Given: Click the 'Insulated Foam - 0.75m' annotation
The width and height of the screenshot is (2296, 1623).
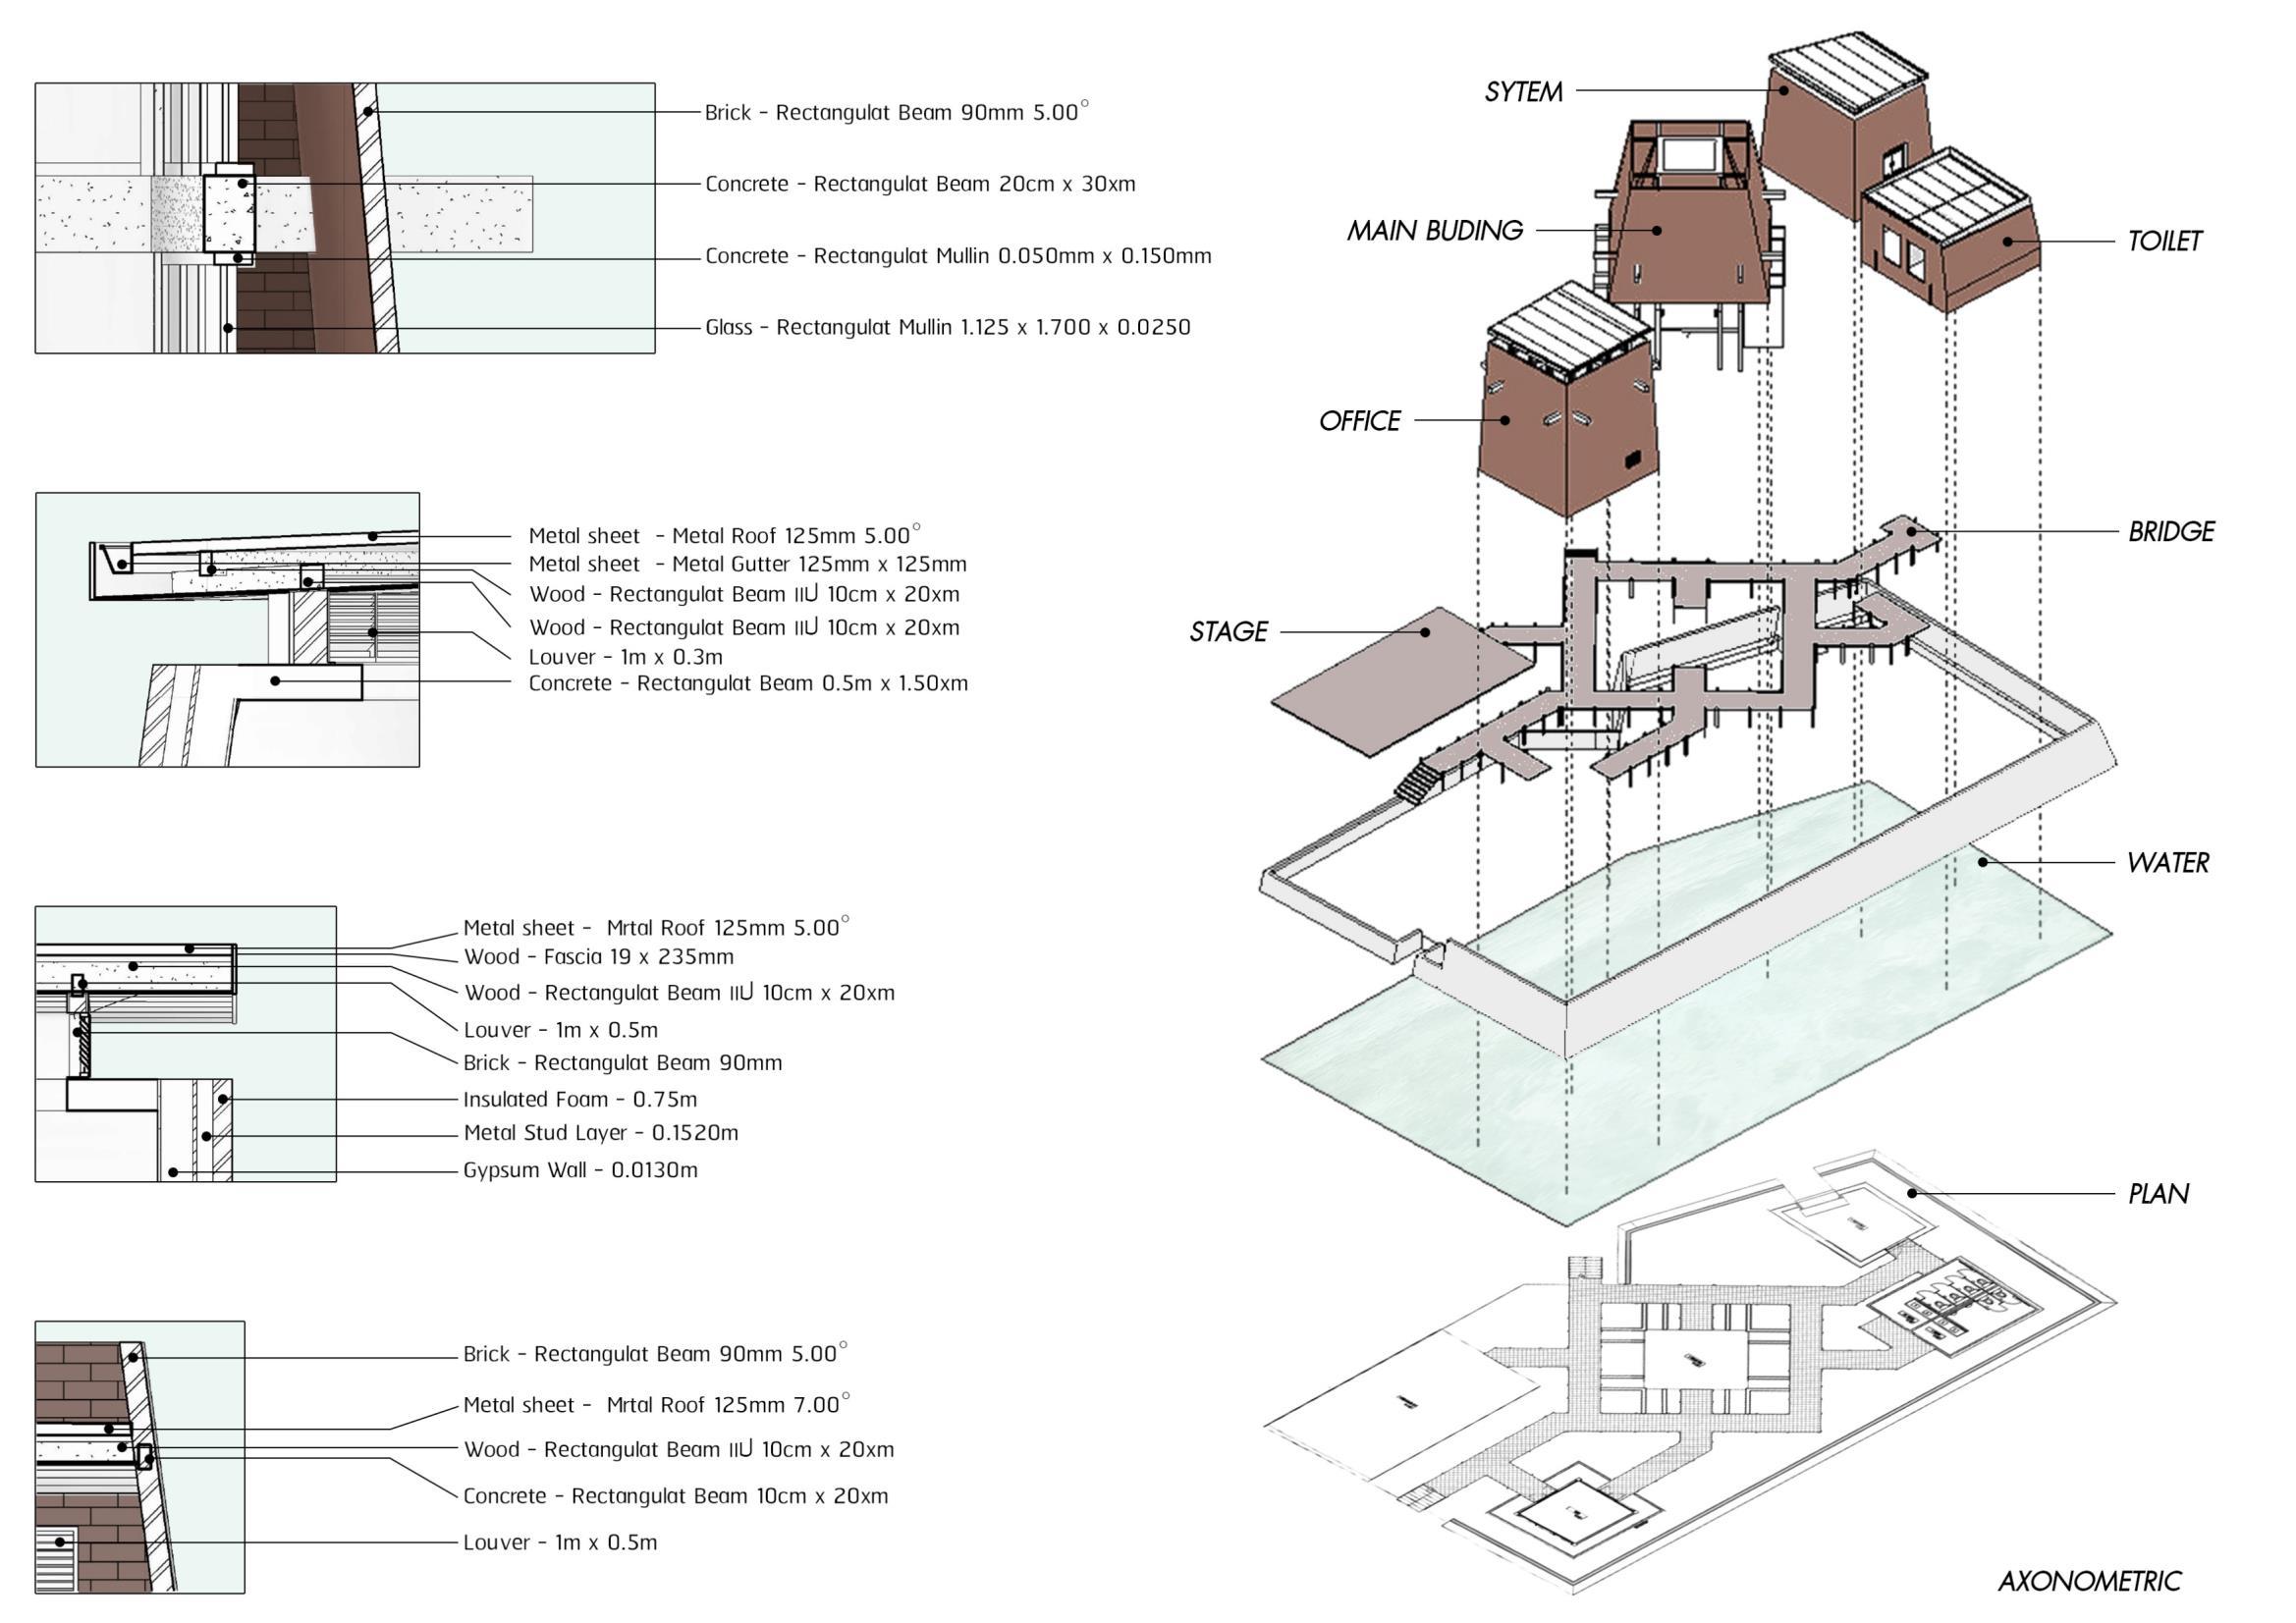Looking at the screenshot, I should (x=580, y=1100).
